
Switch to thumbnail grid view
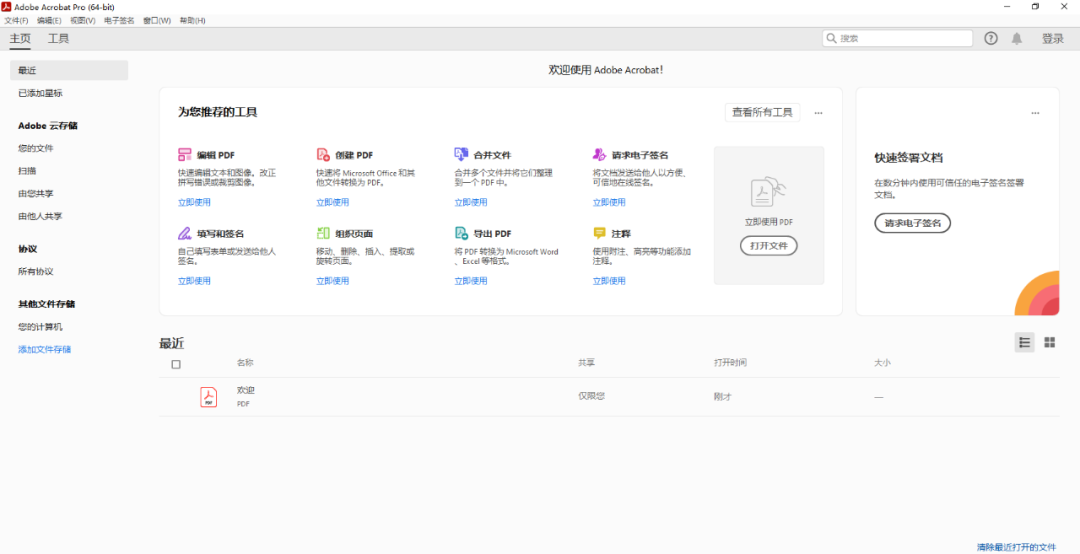[x=1049, y=342]
